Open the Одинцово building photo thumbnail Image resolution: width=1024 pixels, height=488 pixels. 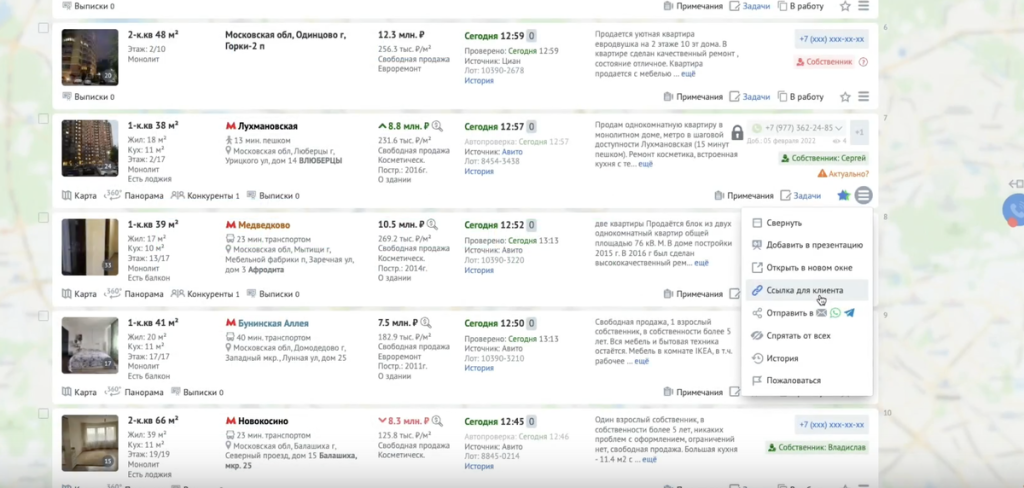[x=90, y=57]
